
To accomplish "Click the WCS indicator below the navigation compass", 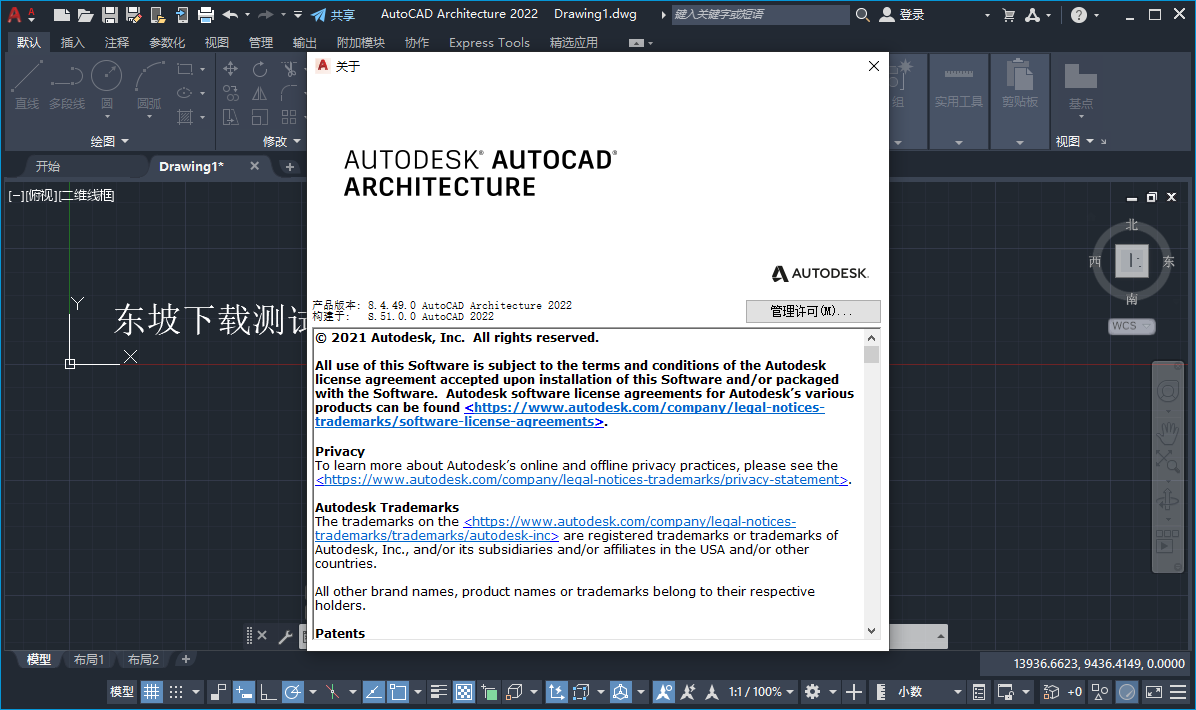I will coord(1131,326).
